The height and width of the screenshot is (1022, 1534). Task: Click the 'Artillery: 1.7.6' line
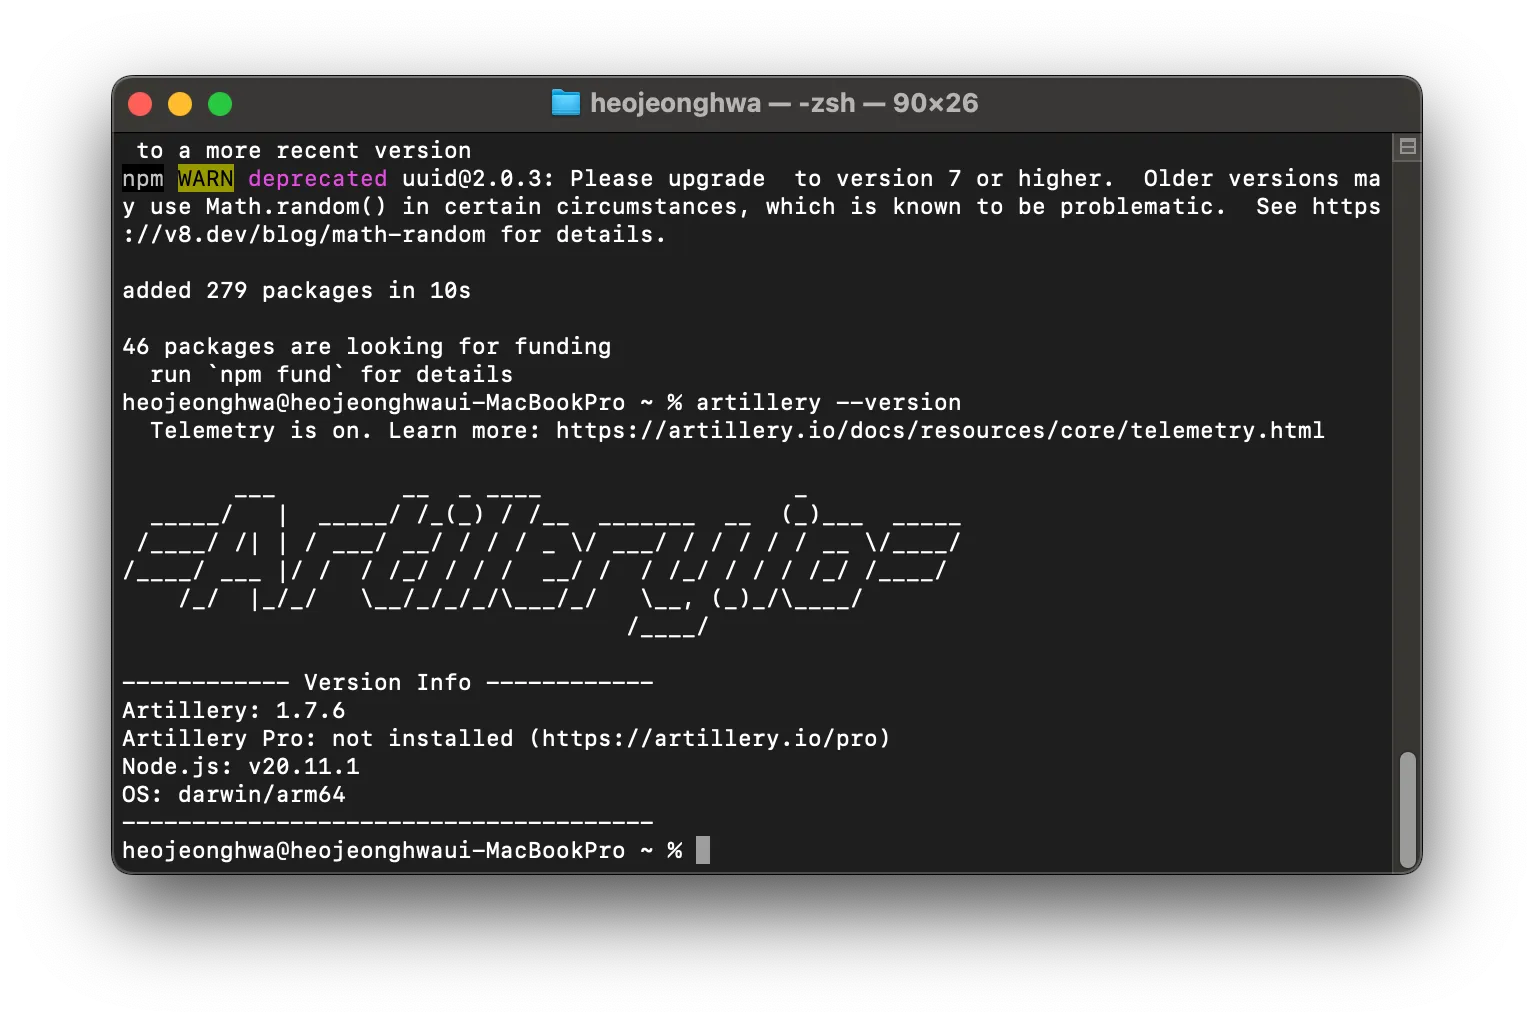pos(233,711)
